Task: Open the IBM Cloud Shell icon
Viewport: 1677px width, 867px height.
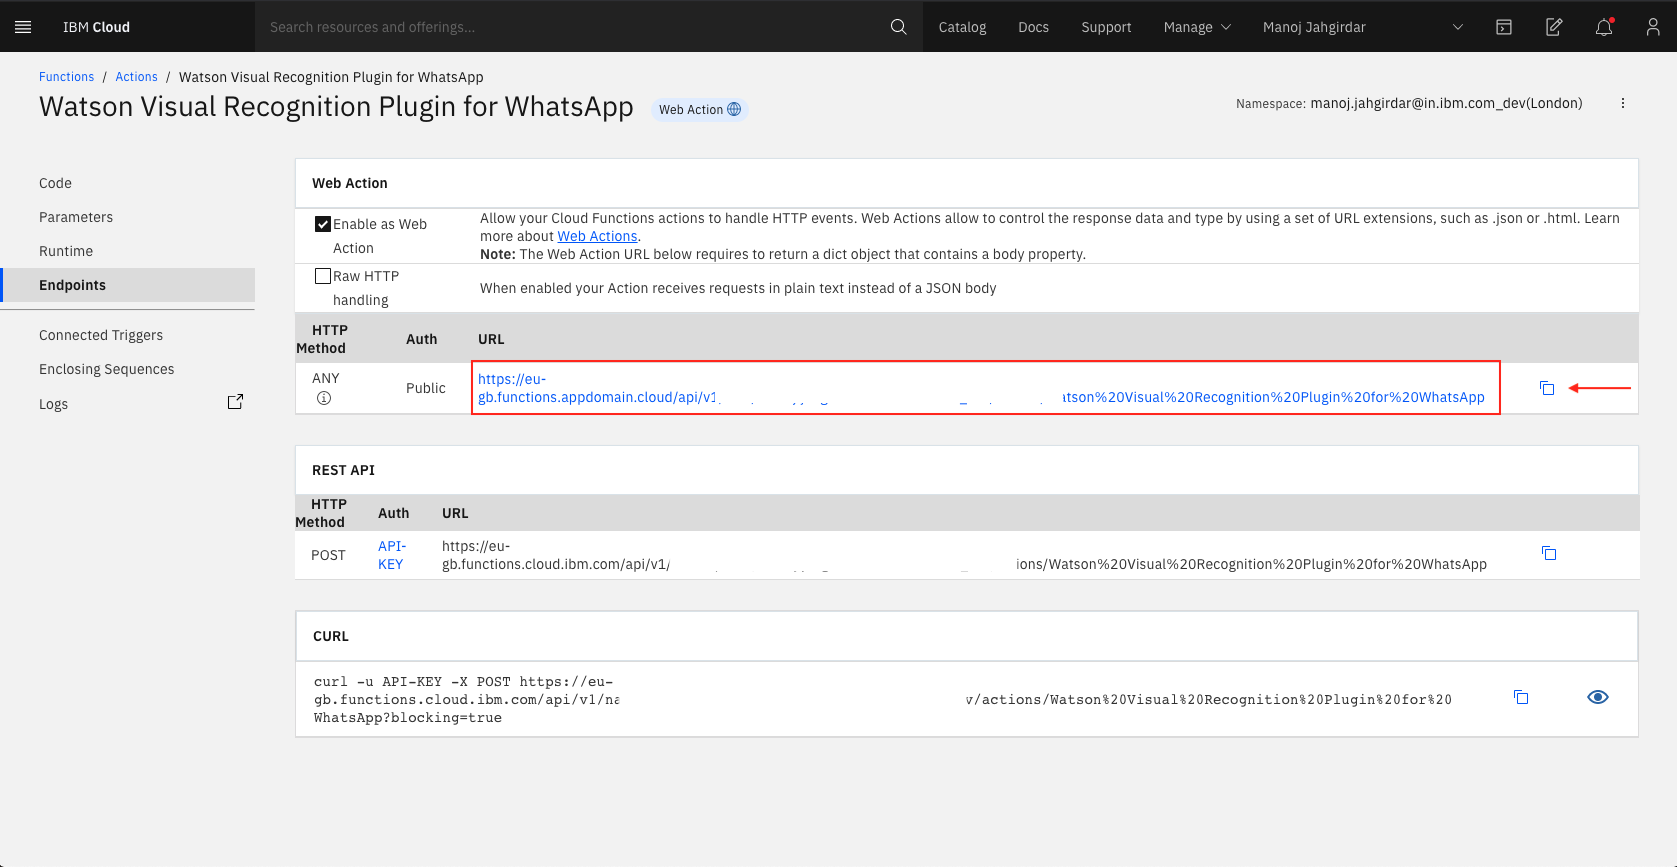Action: coord(1504,27)
